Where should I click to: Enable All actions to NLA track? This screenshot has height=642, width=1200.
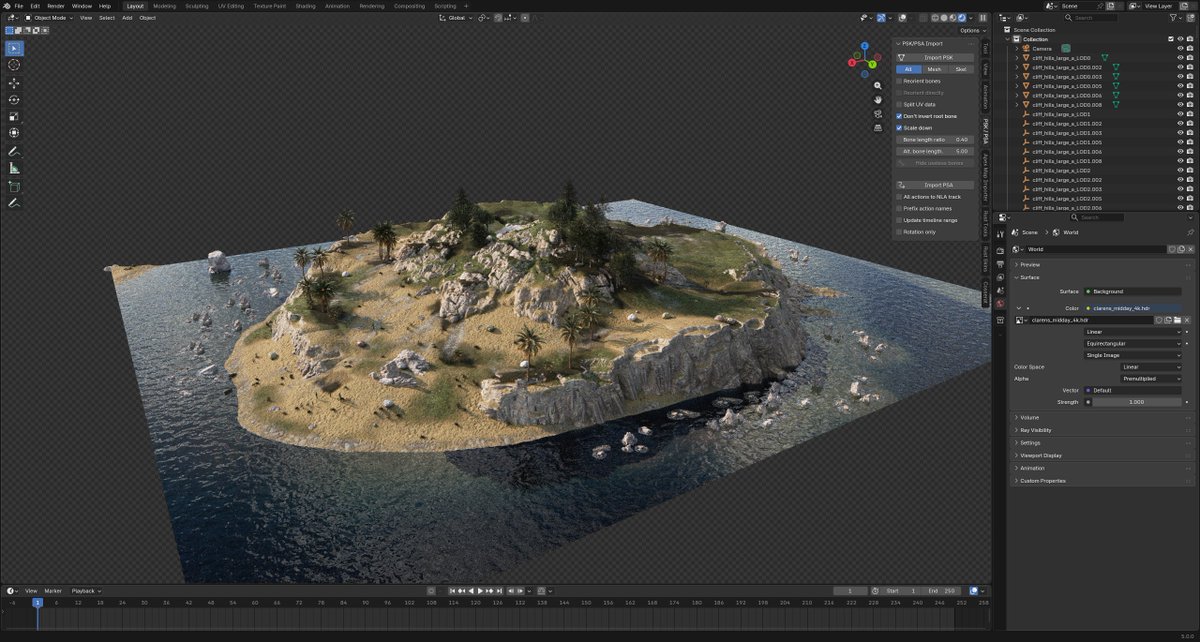point(899,197)
